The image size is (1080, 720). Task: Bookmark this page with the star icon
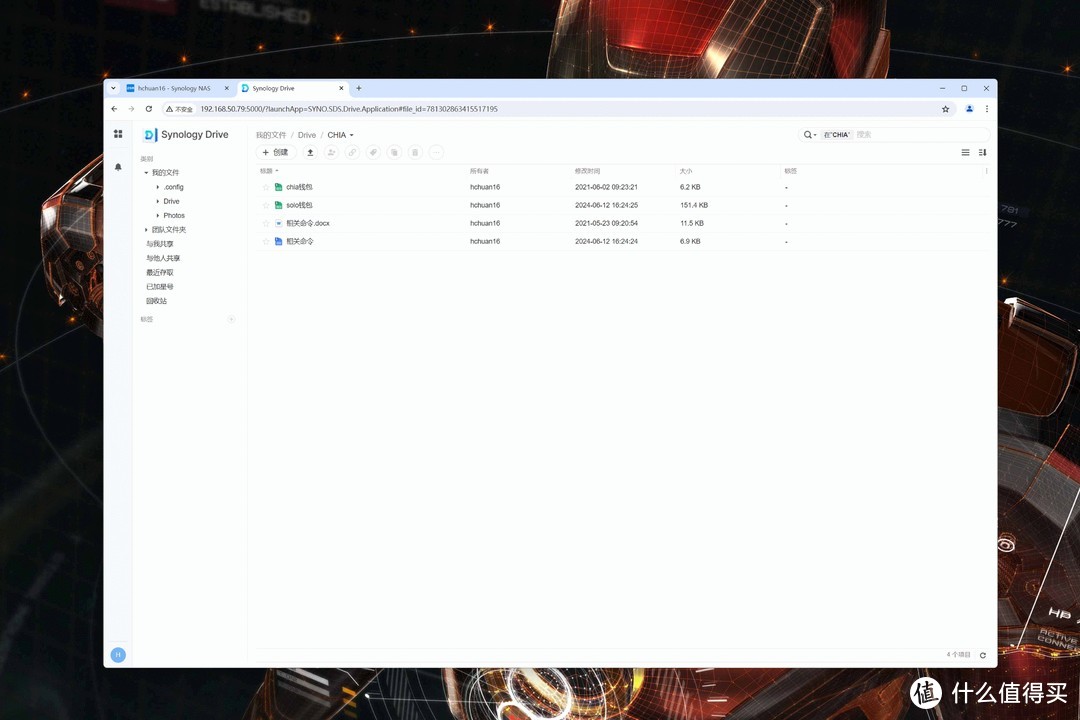tap(945, 109)
